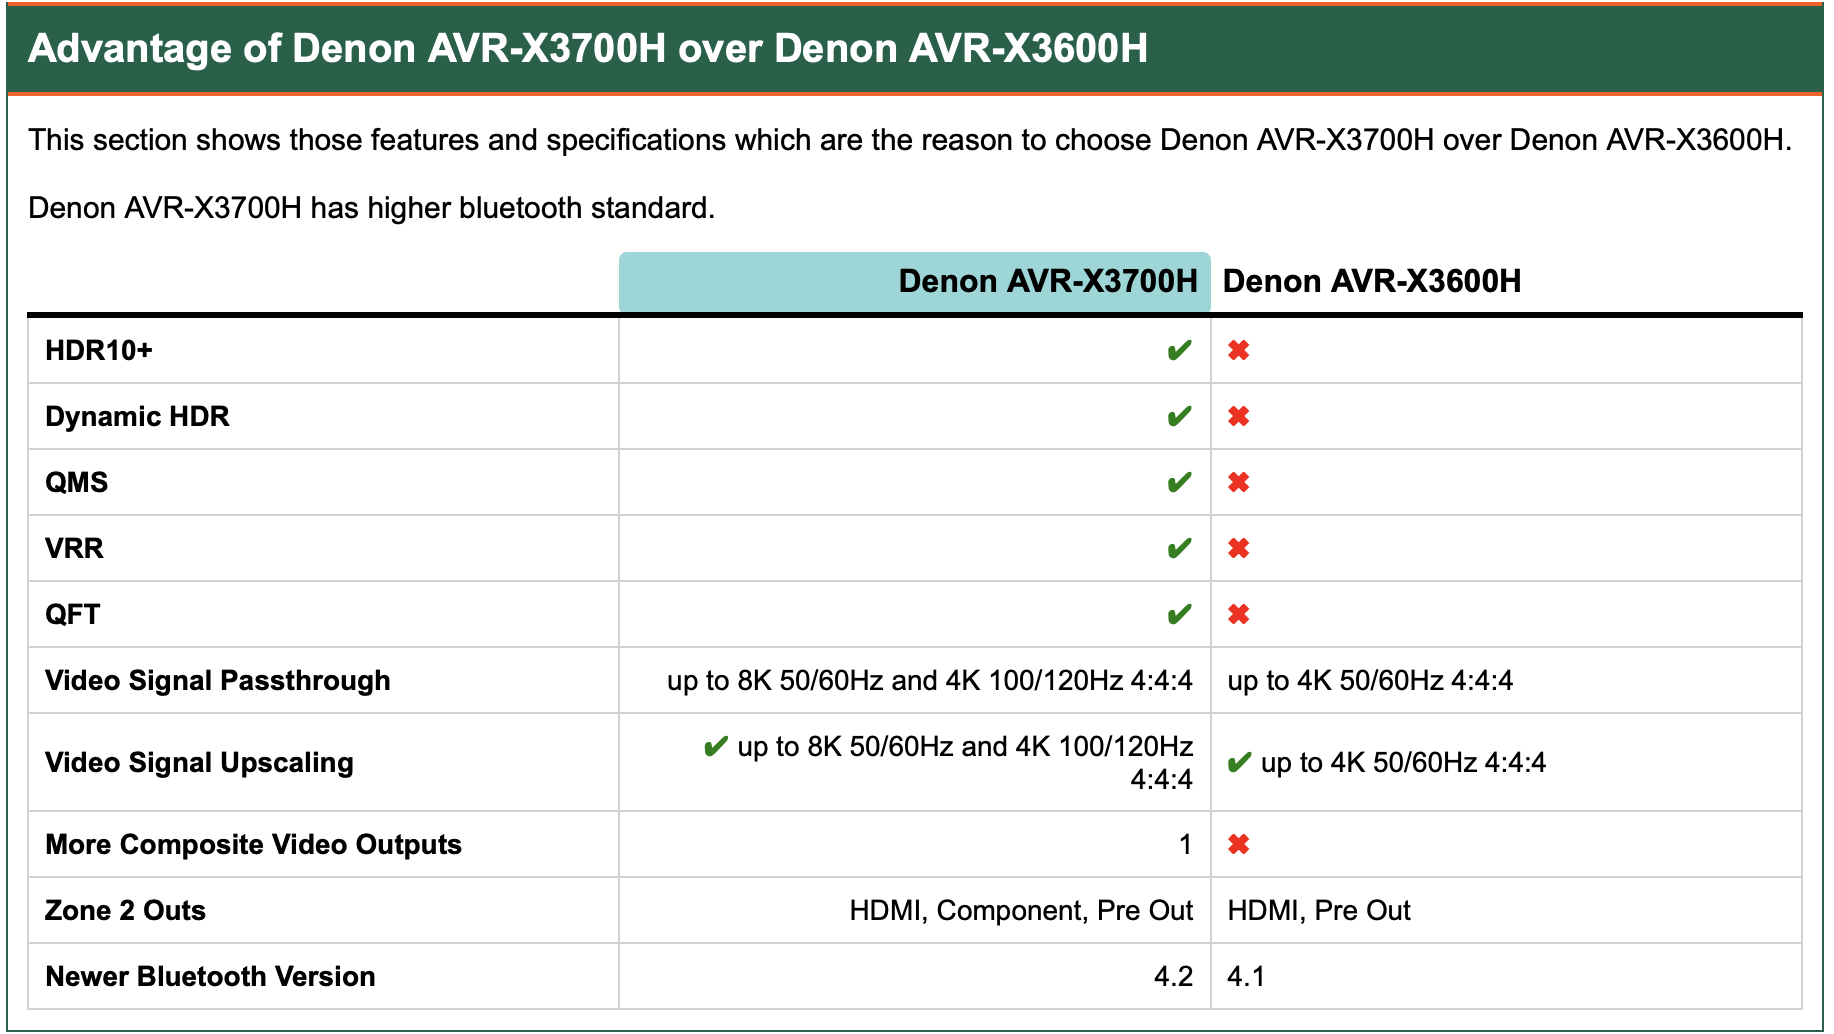Click the QFT row label

pos(73,615)
